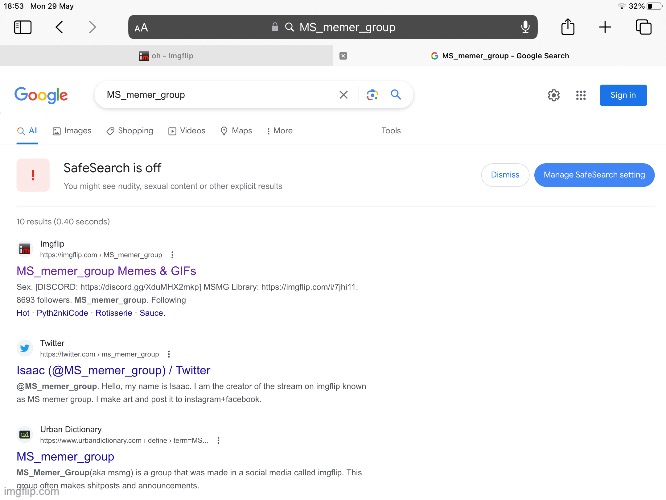Open options menu for Imgflip result

tap(172, 255)
